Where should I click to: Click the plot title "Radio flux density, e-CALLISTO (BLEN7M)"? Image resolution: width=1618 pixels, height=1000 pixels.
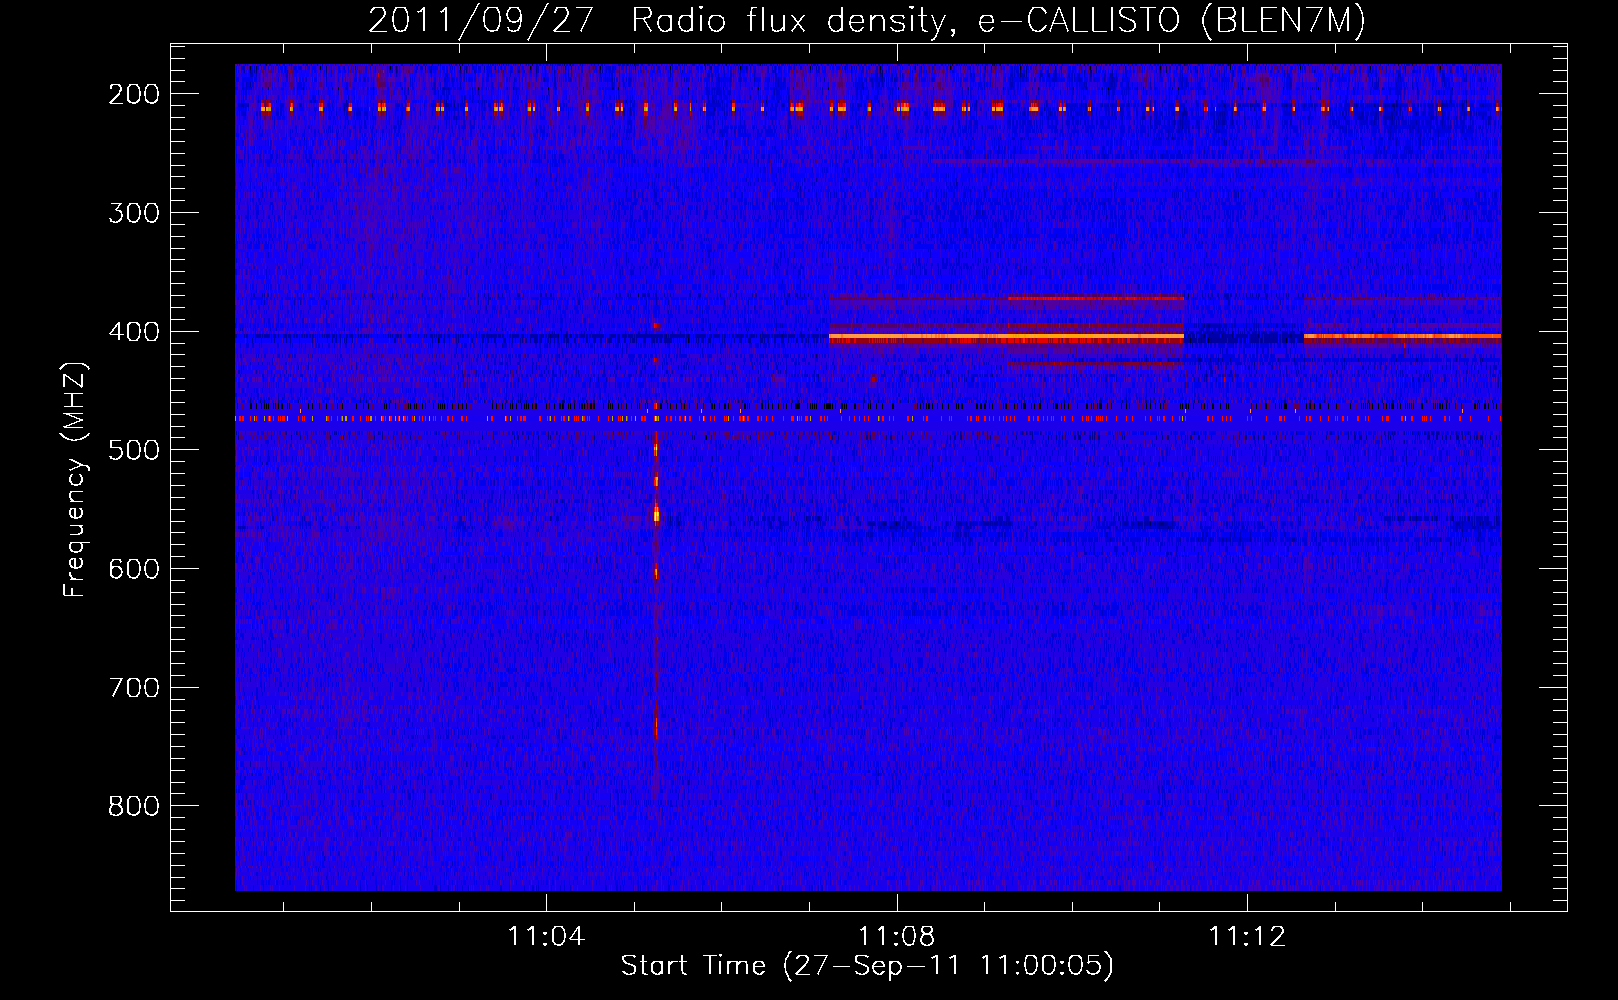click(998, 20)
